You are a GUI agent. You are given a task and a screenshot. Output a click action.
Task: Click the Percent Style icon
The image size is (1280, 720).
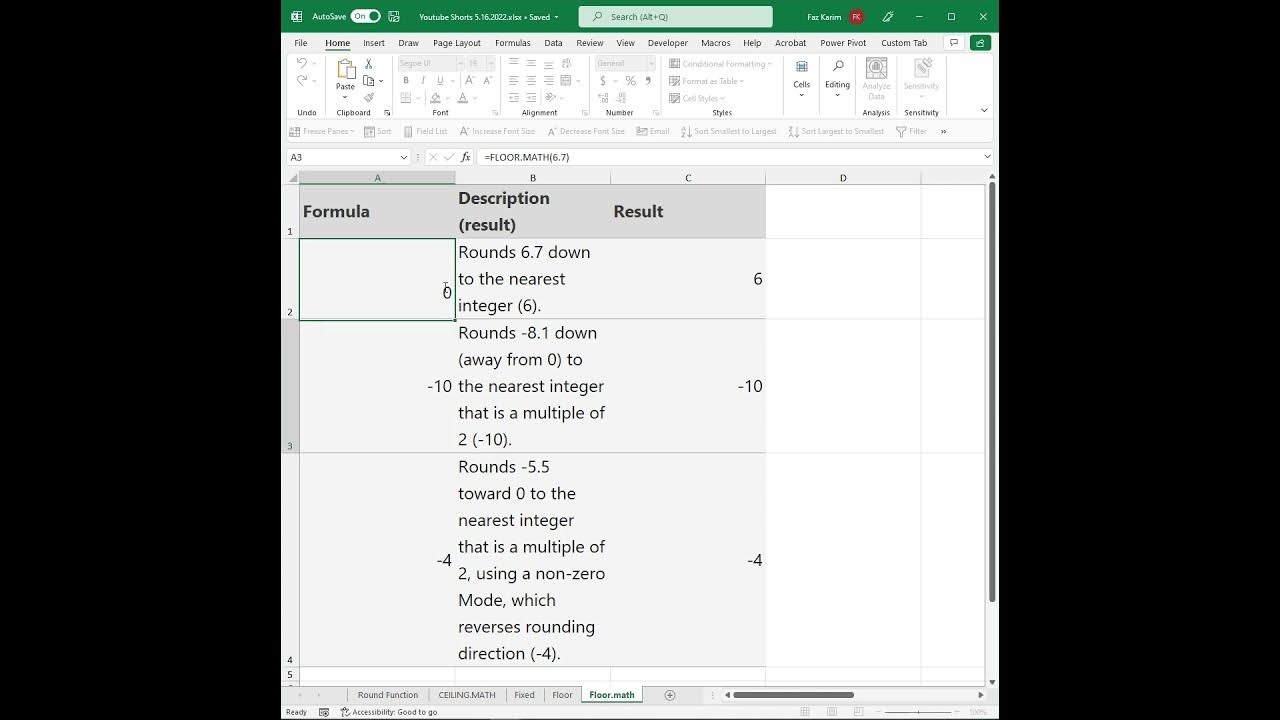pyautogui.click(x=630, y=81)
